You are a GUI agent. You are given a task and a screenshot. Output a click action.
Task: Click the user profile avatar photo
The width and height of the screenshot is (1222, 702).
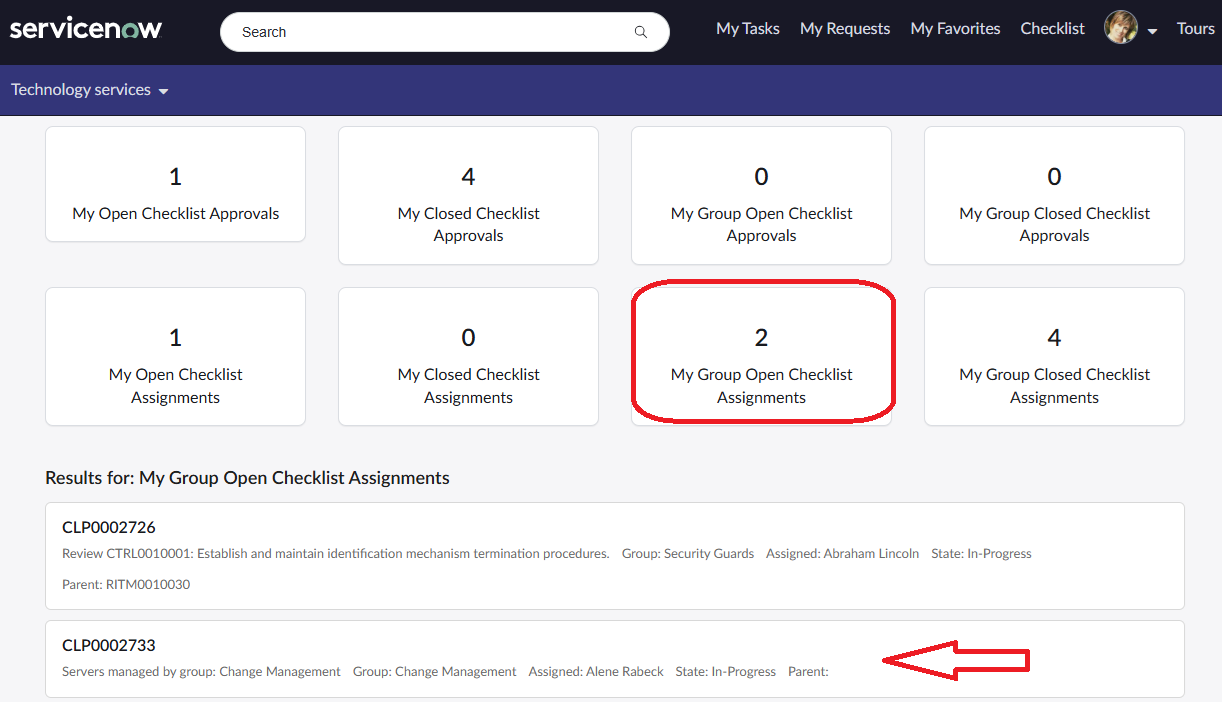coord(1120,27)
